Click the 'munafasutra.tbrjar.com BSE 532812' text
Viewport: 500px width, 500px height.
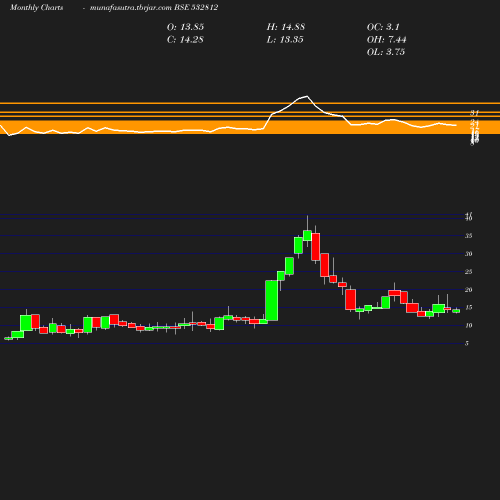[154, 8]
